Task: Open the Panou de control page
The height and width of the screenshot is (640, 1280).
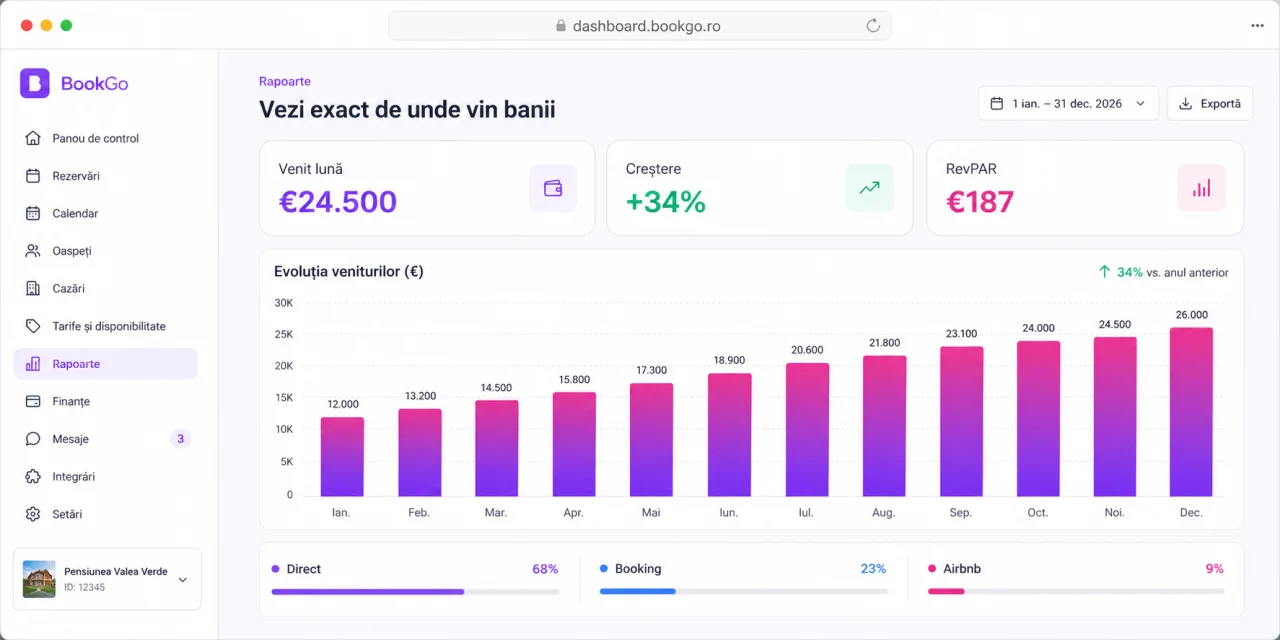Action: point(106,138)
